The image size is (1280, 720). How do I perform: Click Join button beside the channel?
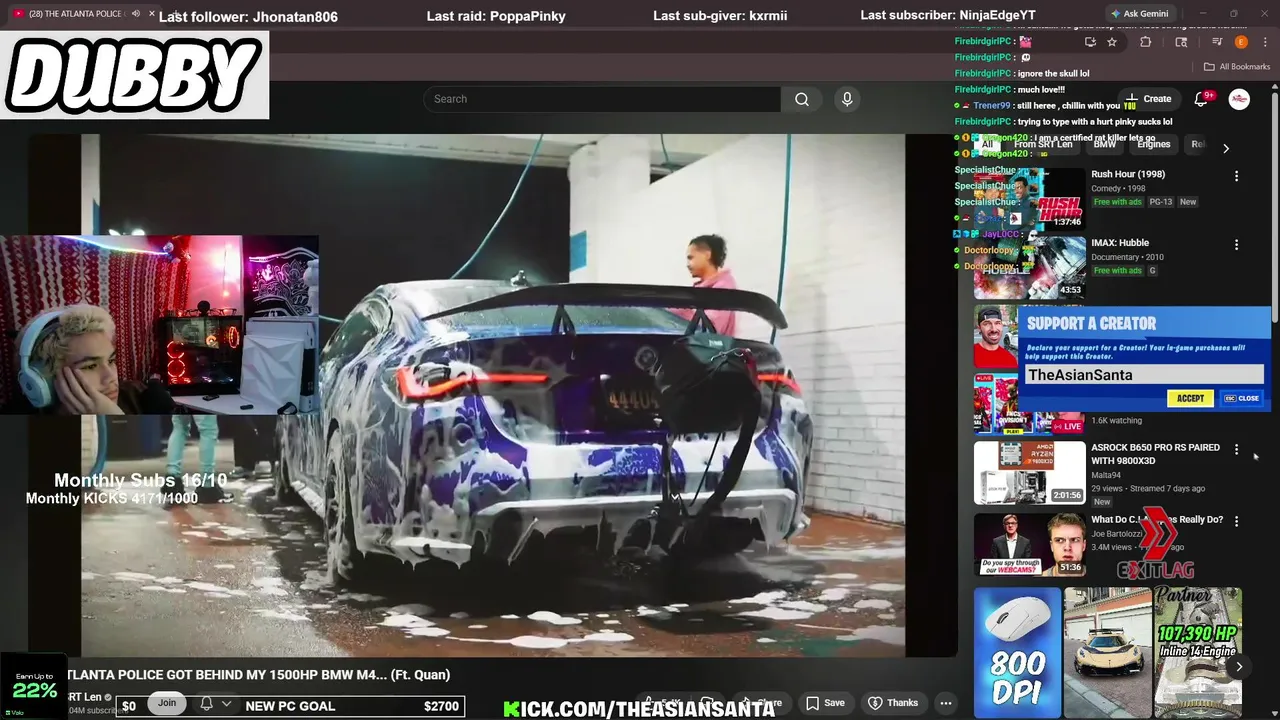tap(167, 703)
